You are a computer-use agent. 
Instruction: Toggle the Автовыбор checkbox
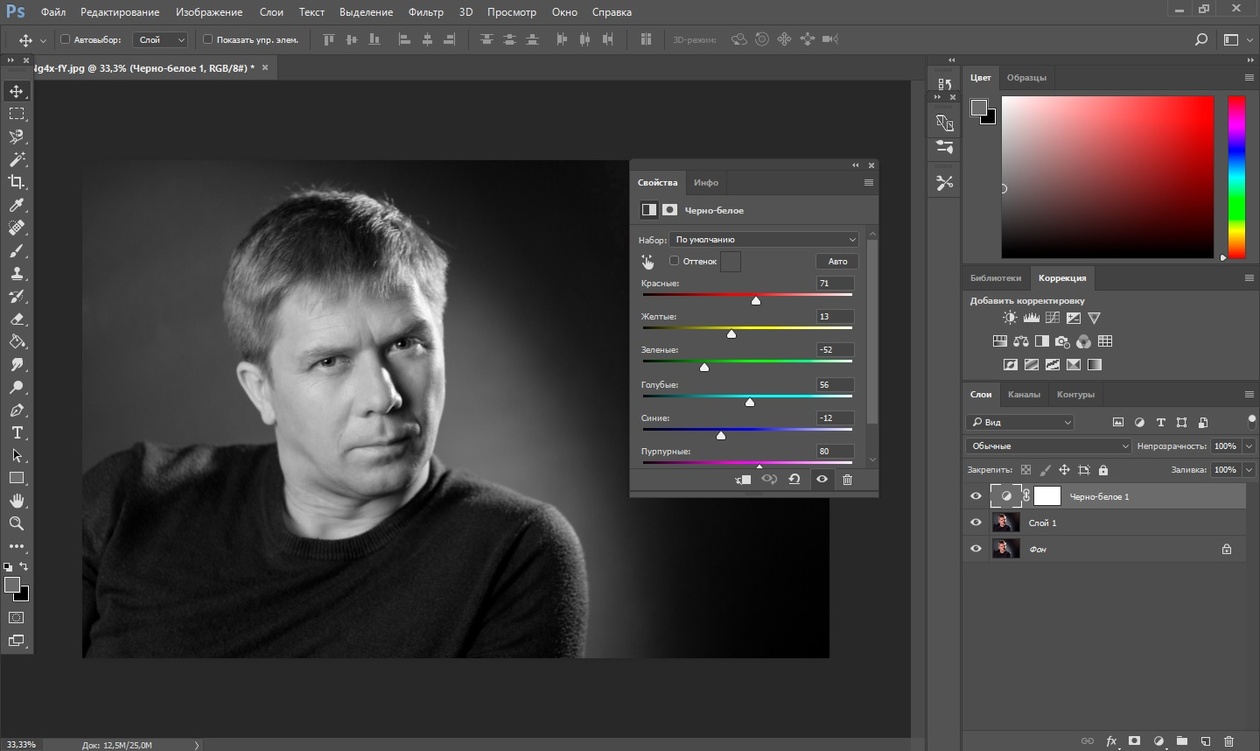65,40
